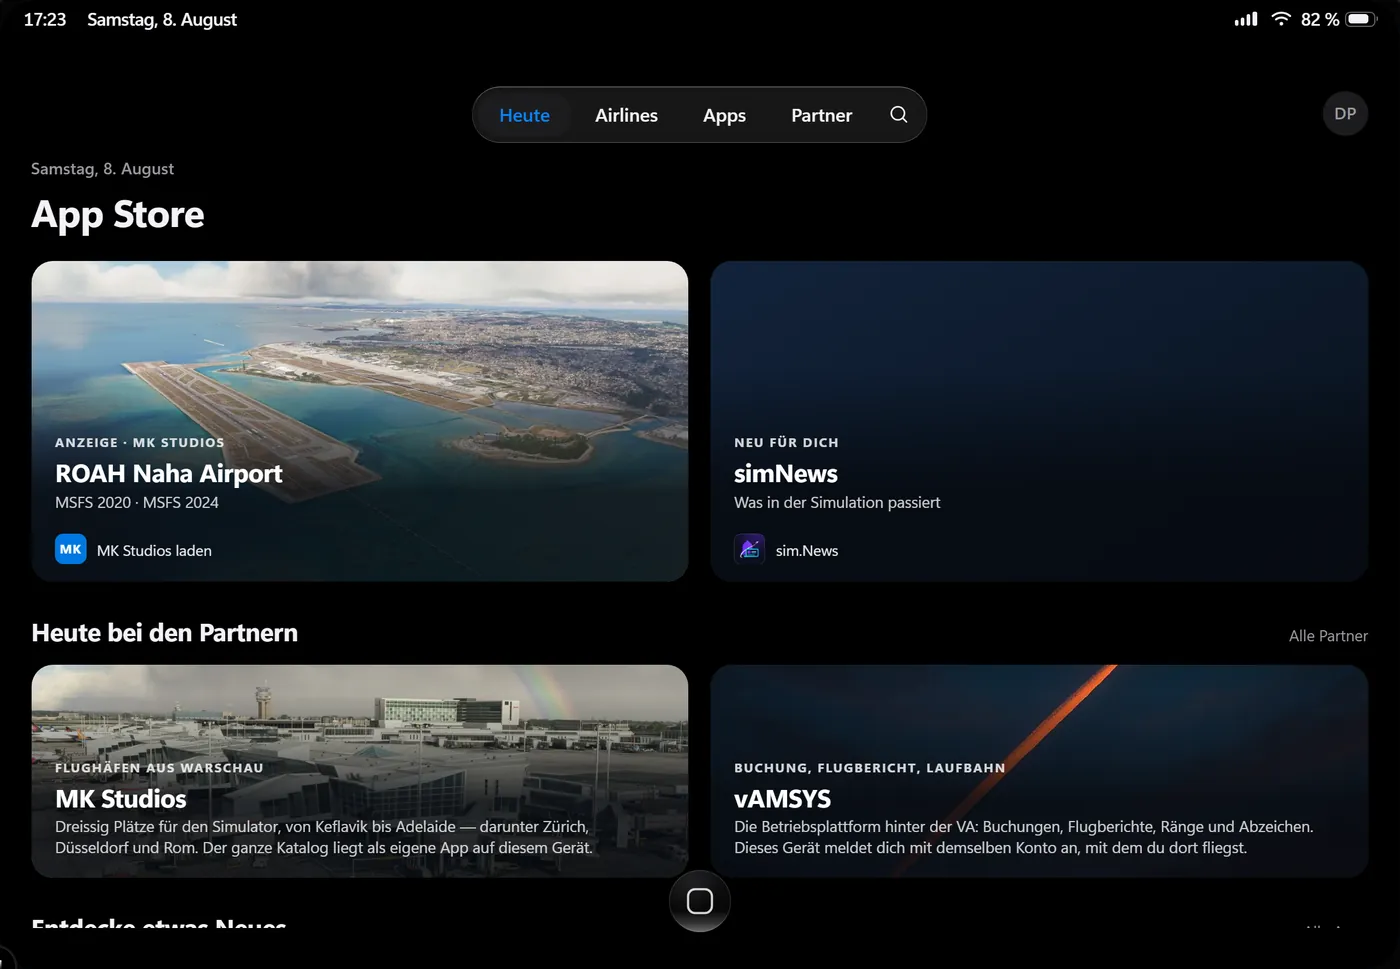Tap the battery indicator icon

[1361, 19]
